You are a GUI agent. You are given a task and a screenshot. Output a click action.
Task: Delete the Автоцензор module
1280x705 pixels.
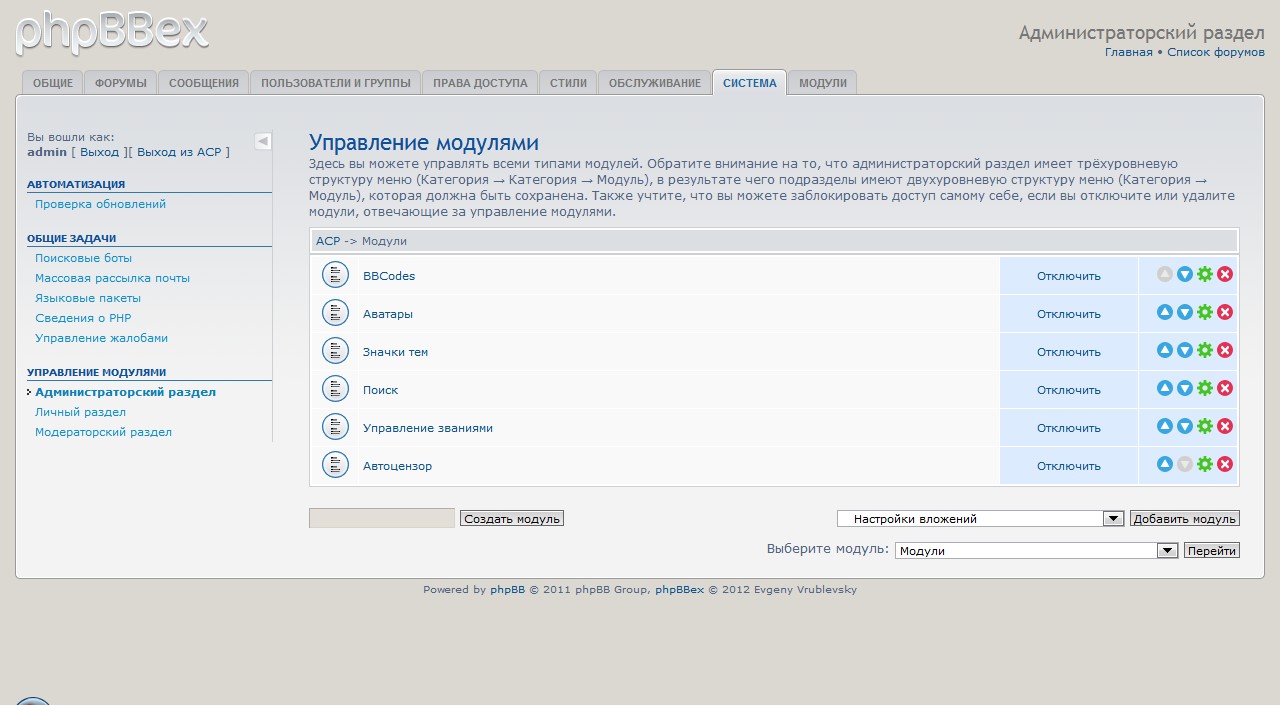click(1224, 464)
